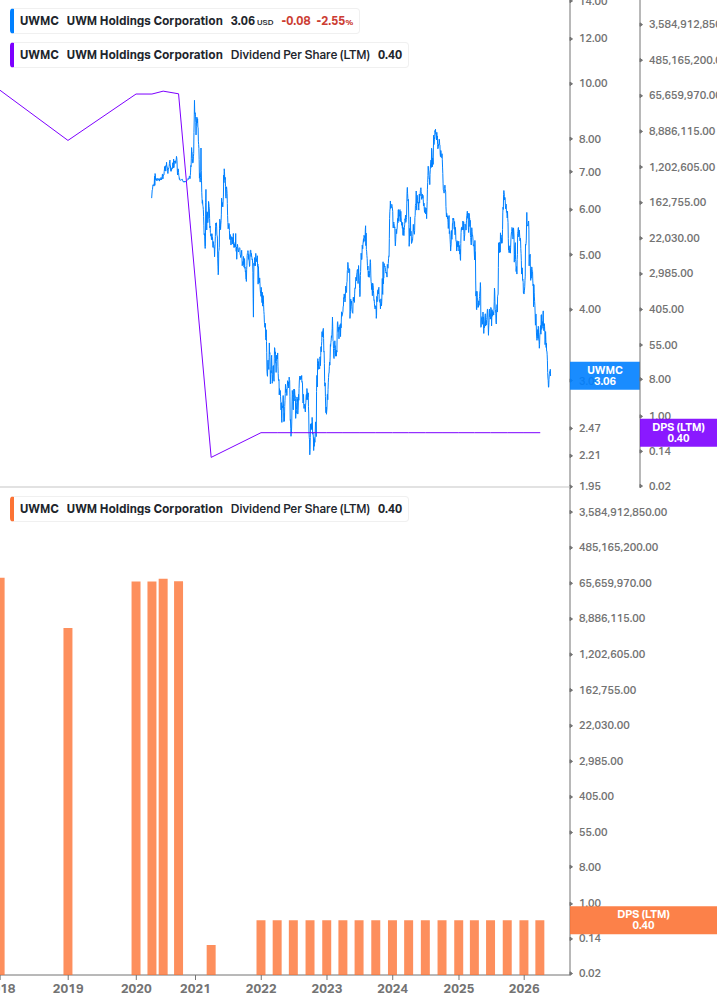717x1005 pixels.
Task: Click the 12.00 price axis label
Action: tap(593, 38)
